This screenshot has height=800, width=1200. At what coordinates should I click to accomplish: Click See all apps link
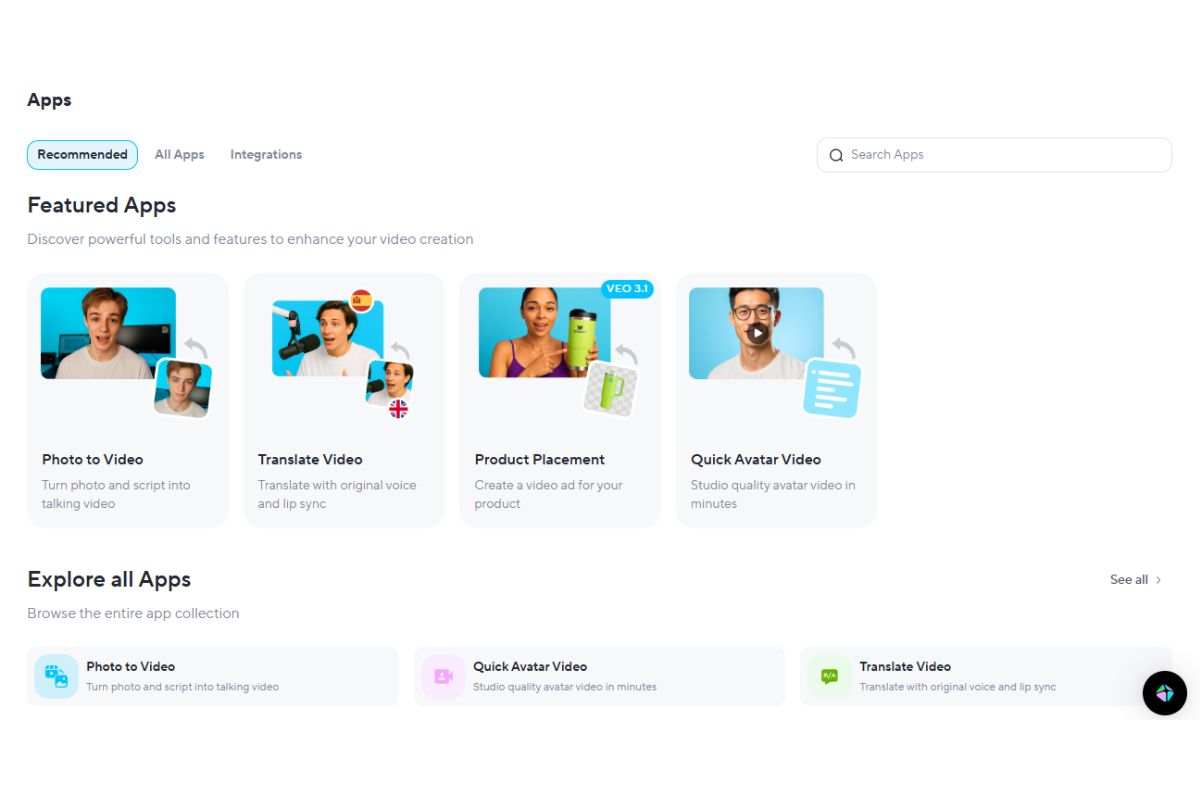pyautogui.click(x=1128, y=580)
